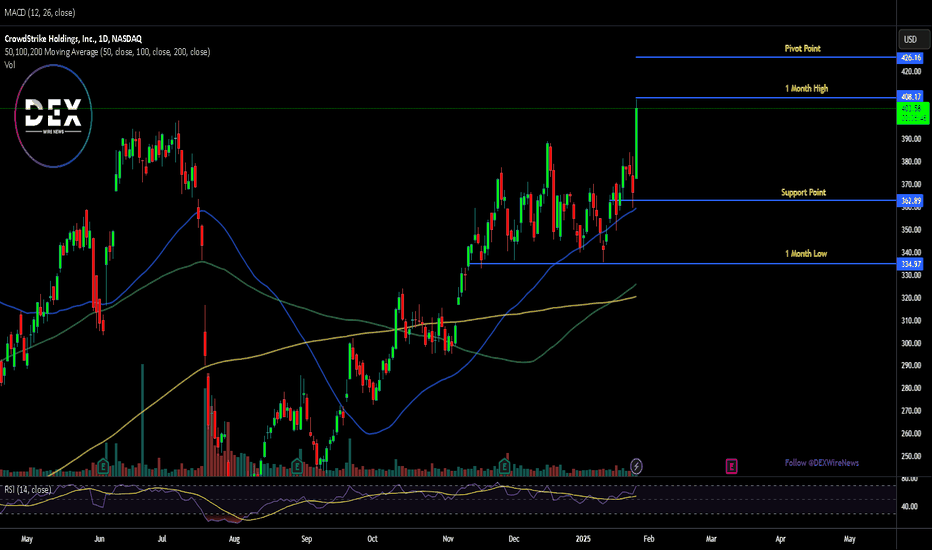Select the 426.16 price tag
The width and height of the screenshot is (932, 550).
click(x=911, y=58)
